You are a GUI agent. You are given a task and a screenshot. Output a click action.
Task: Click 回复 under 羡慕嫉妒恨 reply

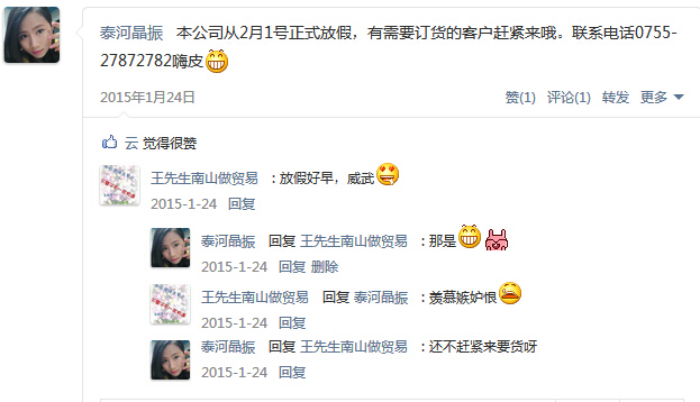click(x=292, y=323)
